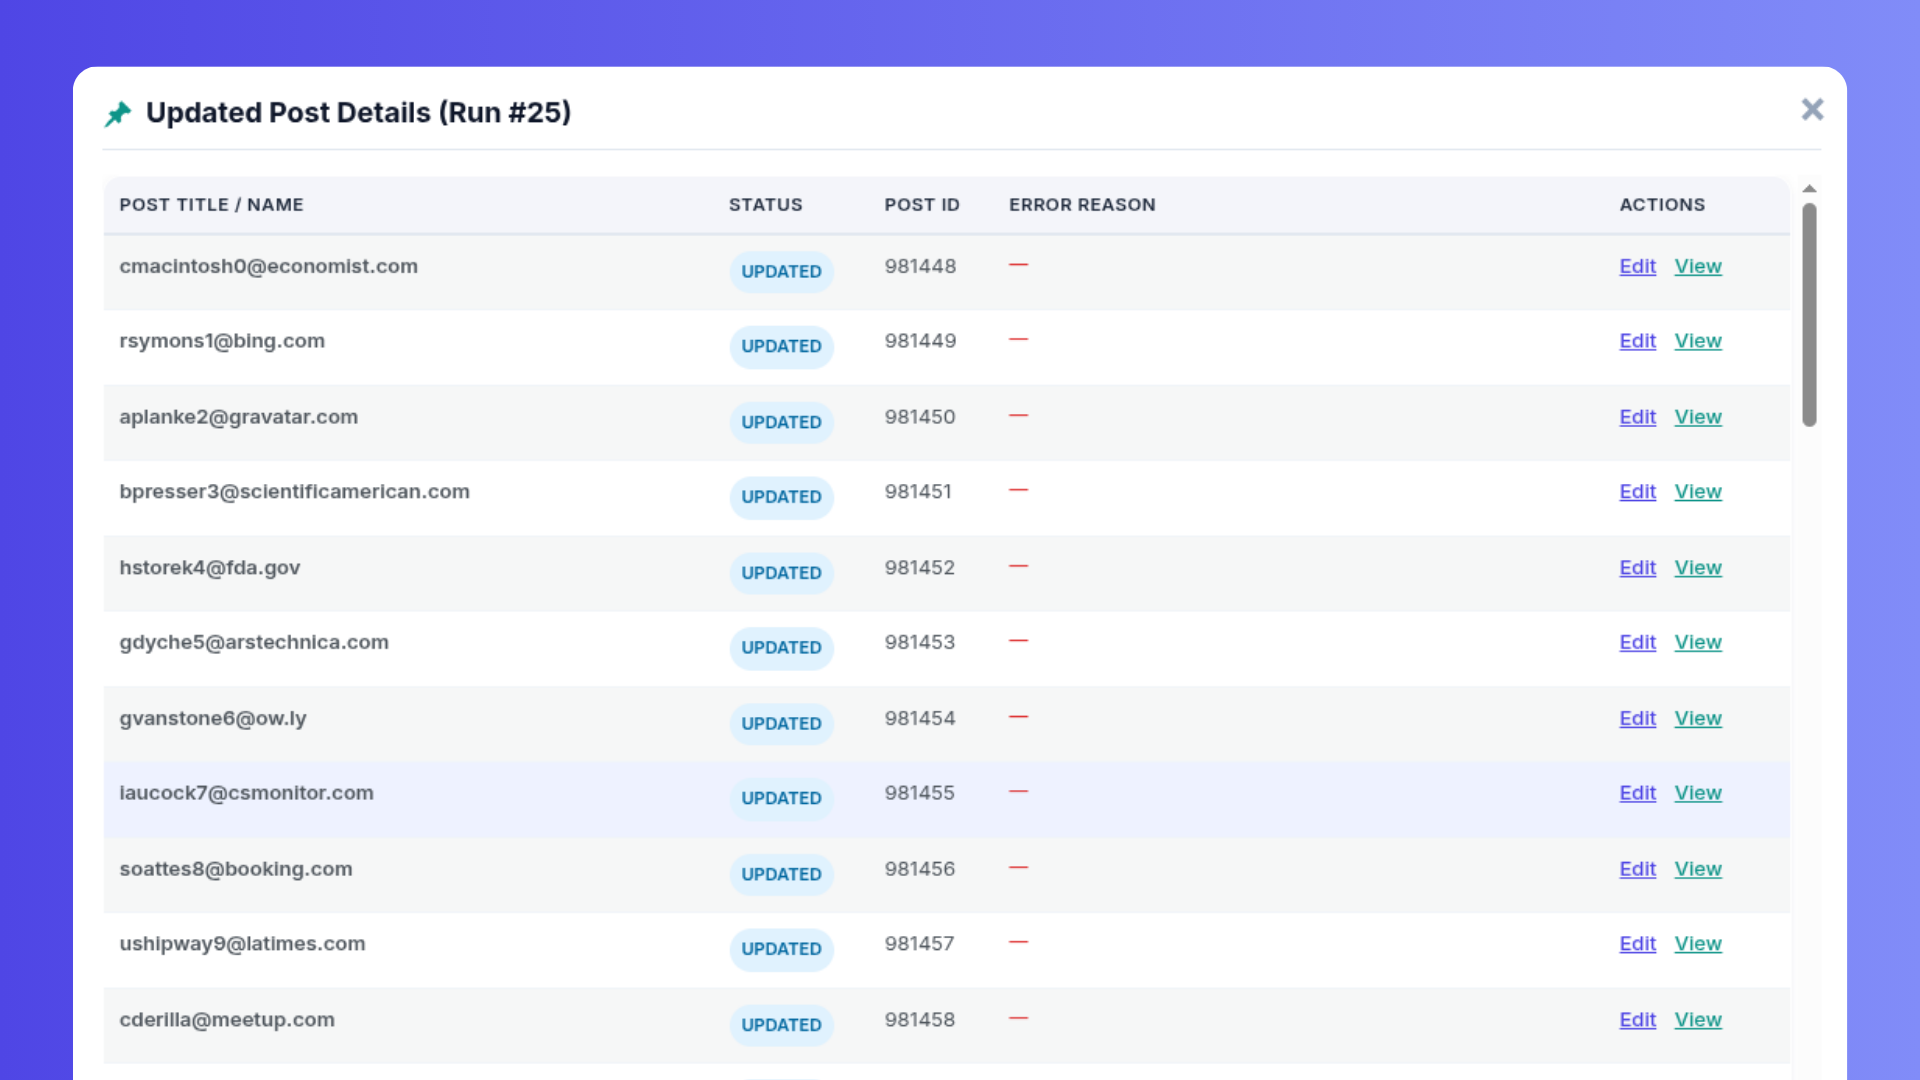Screen dimensions: 1920x1080
Task: Edit the cmacintosh0@economist.com post
Action: (x=1637, y=267)
